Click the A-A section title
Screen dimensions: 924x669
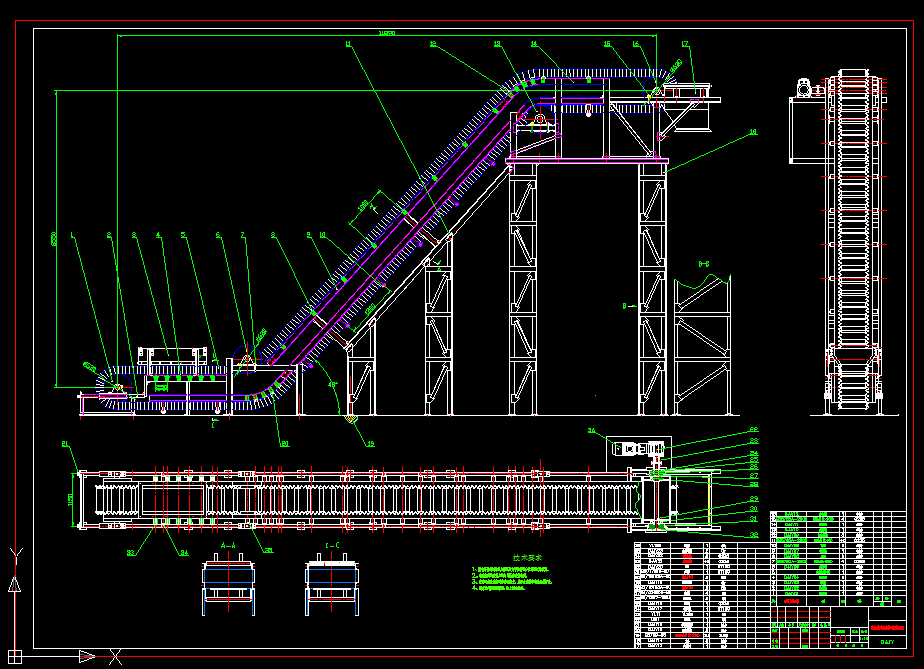[228, 545]
